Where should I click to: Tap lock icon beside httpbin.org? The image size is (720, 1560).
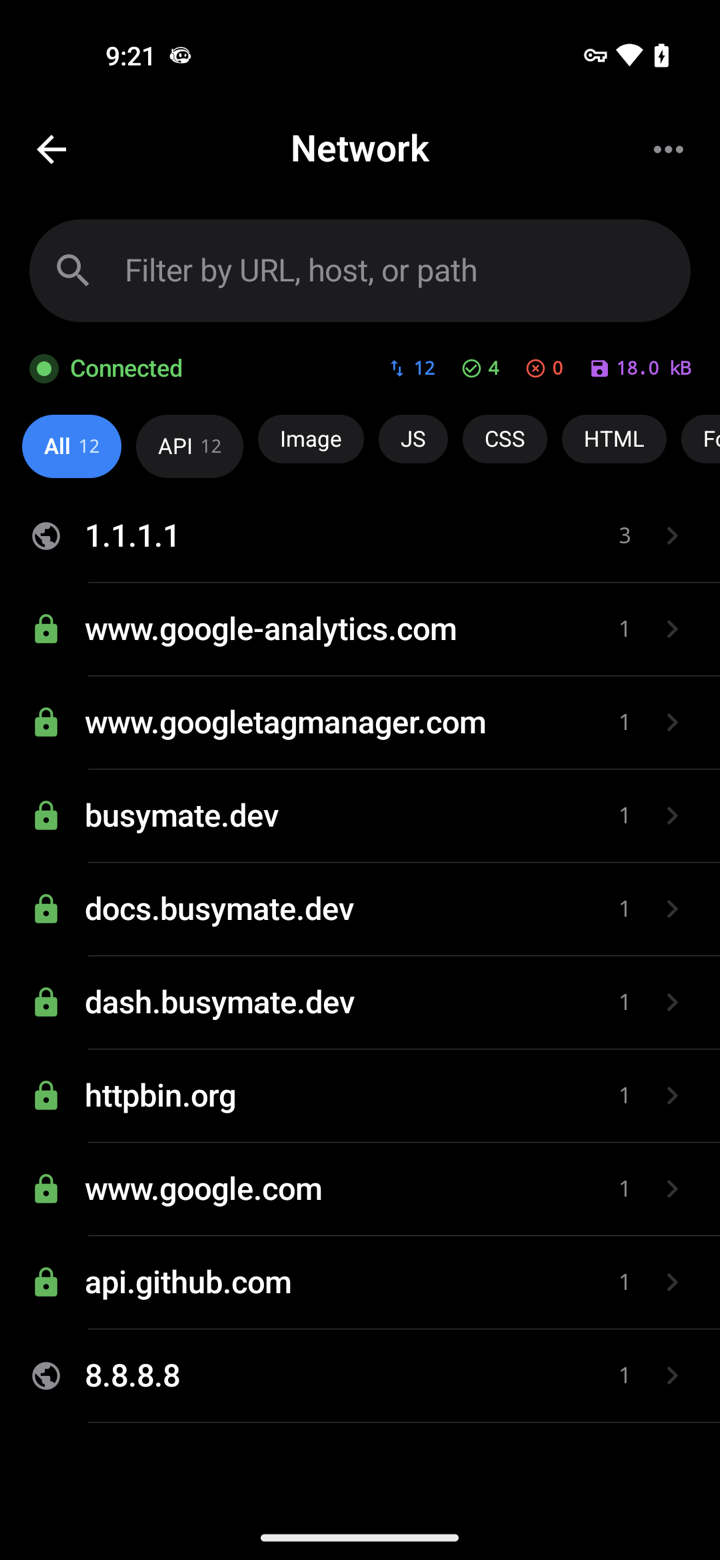click(46, 1096)
